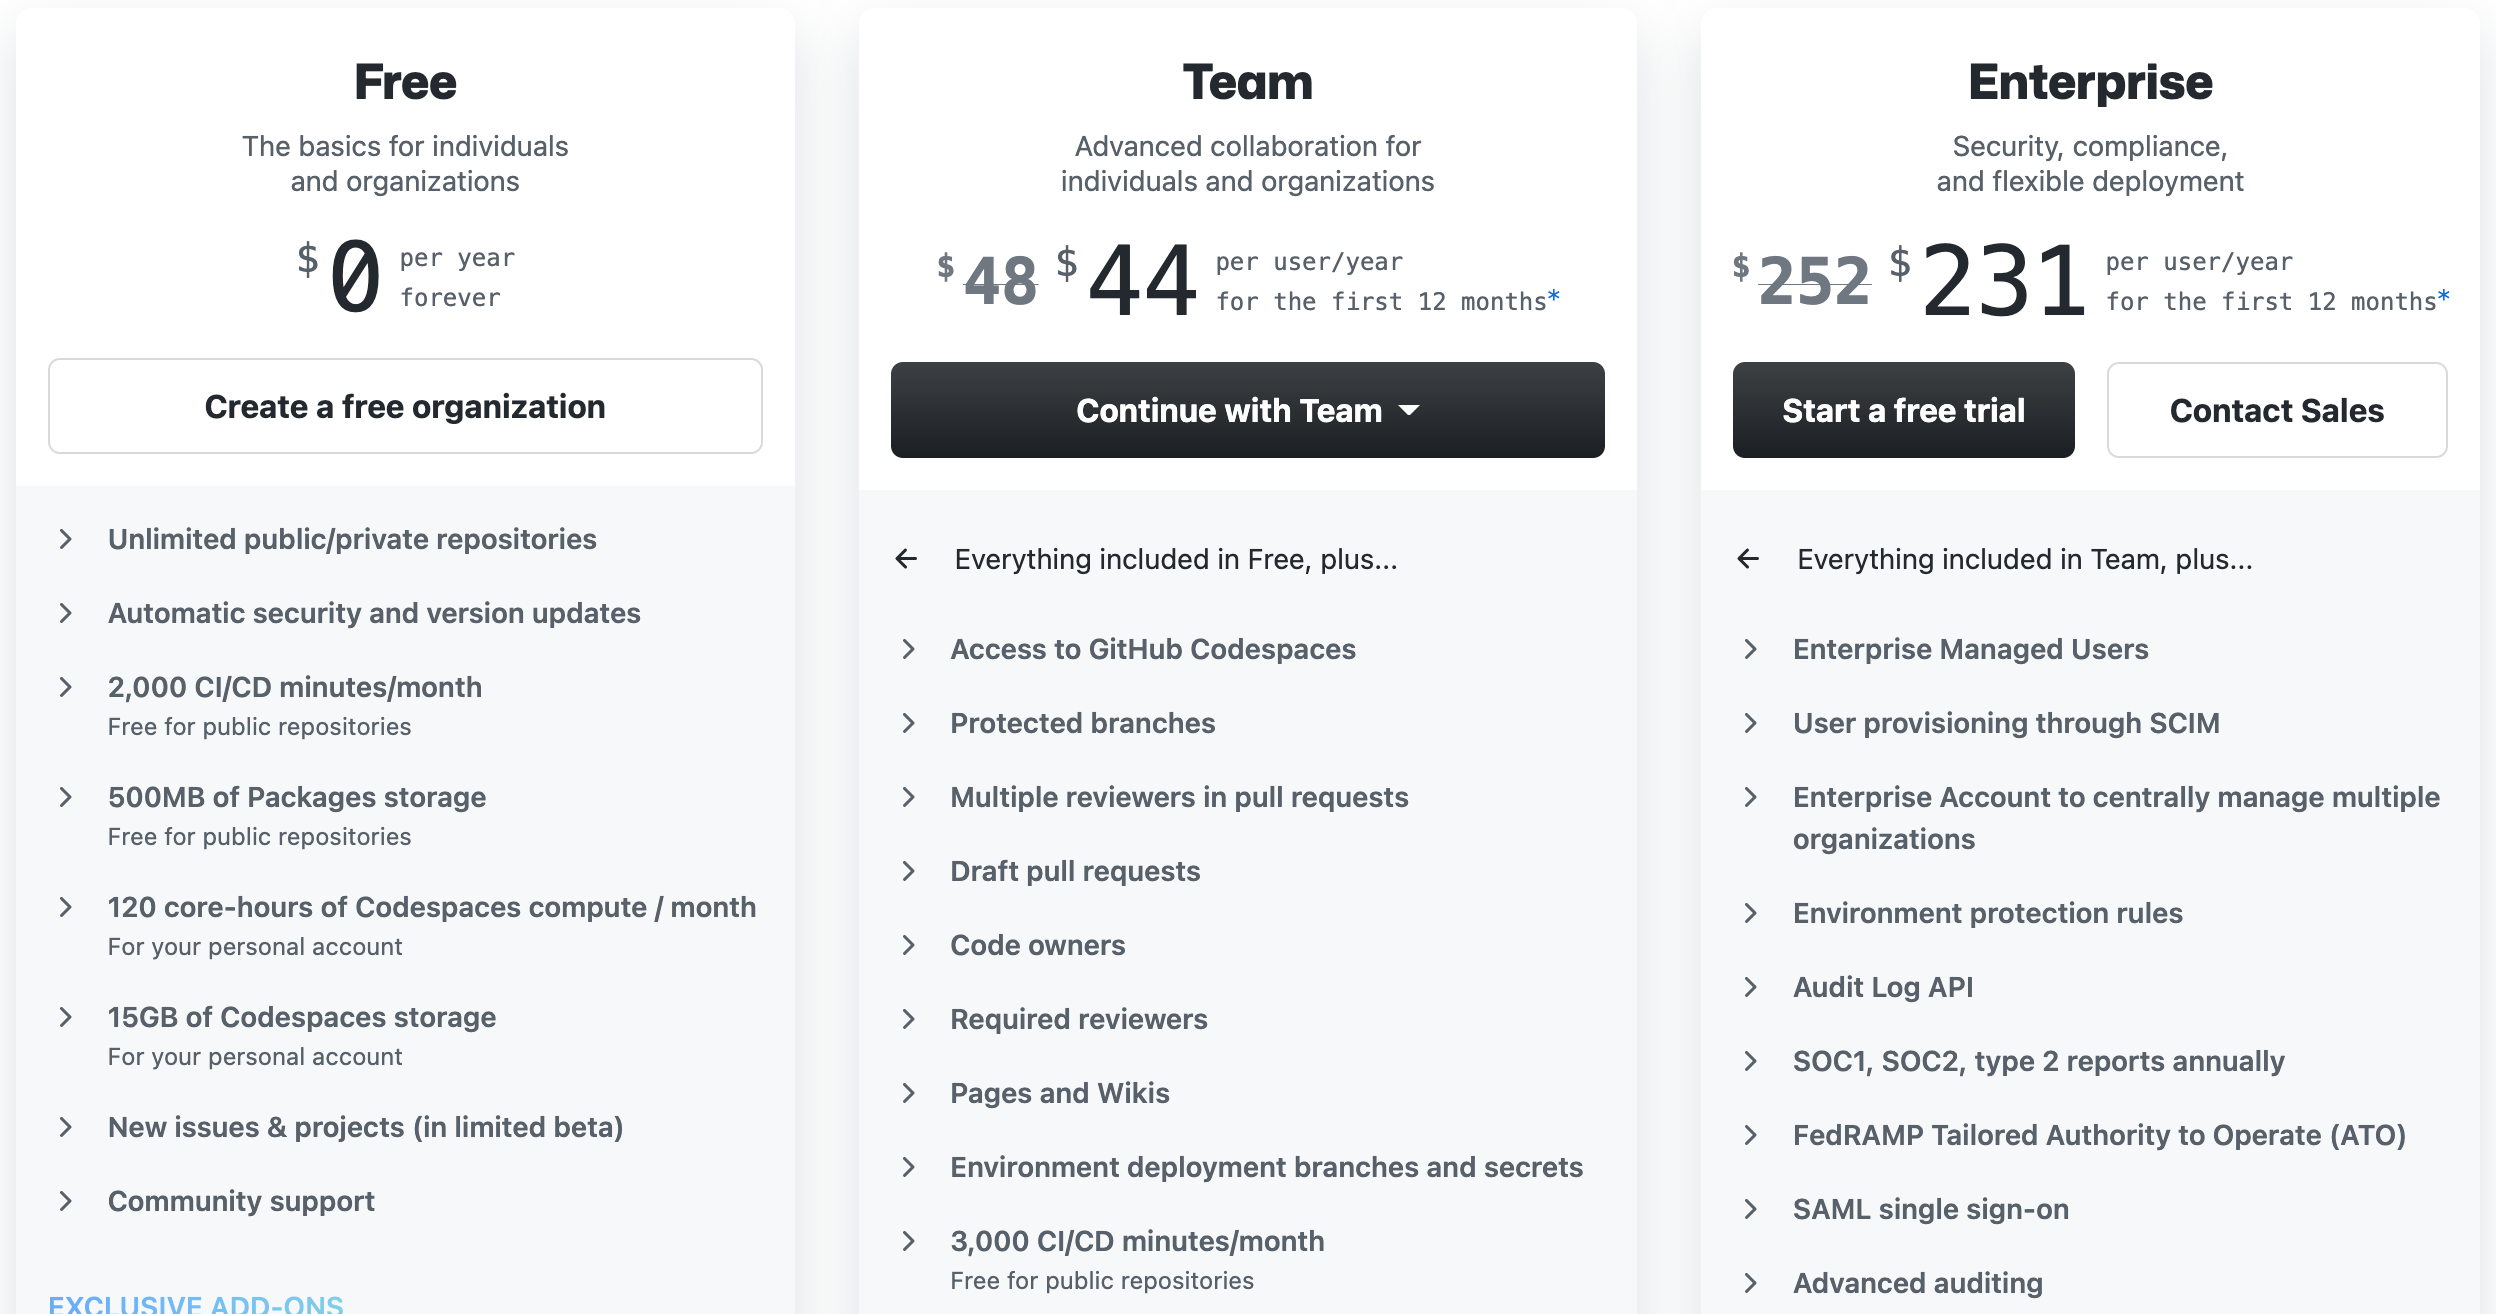Click the Pages and Wikis feature item
Screen dimensions: 2496x1314
[1059, 1093]
